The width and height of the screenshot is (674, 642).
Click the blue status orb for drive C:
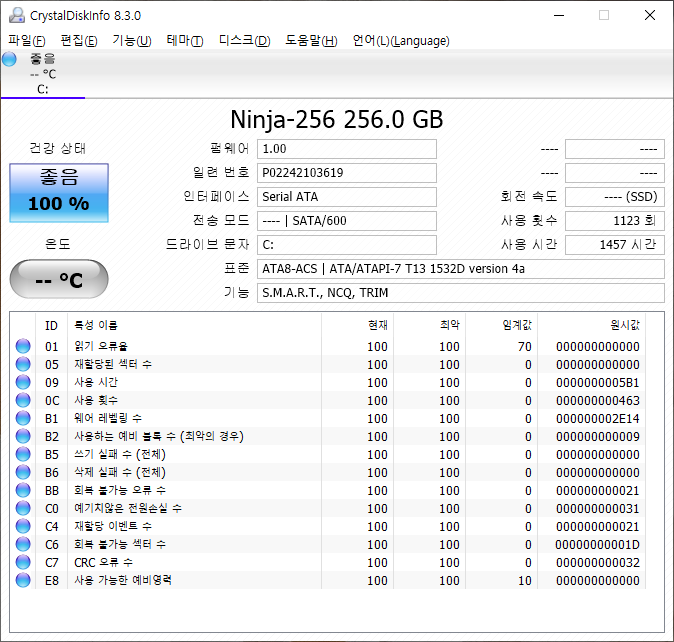(x=10, y=59)
